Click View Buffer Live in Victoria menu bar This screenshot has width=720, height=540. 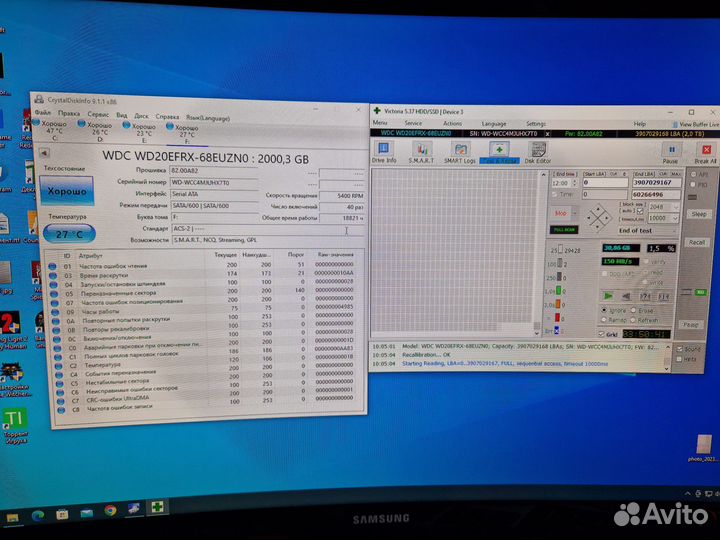point(695,124)
